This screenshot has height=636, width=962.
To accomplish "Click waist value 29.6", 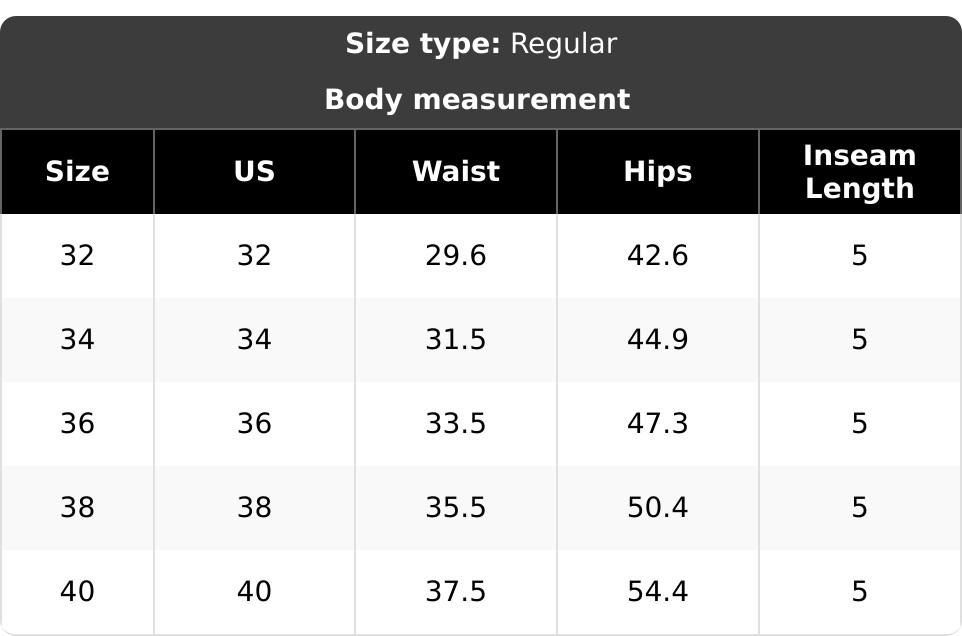I will pos(456,256).
